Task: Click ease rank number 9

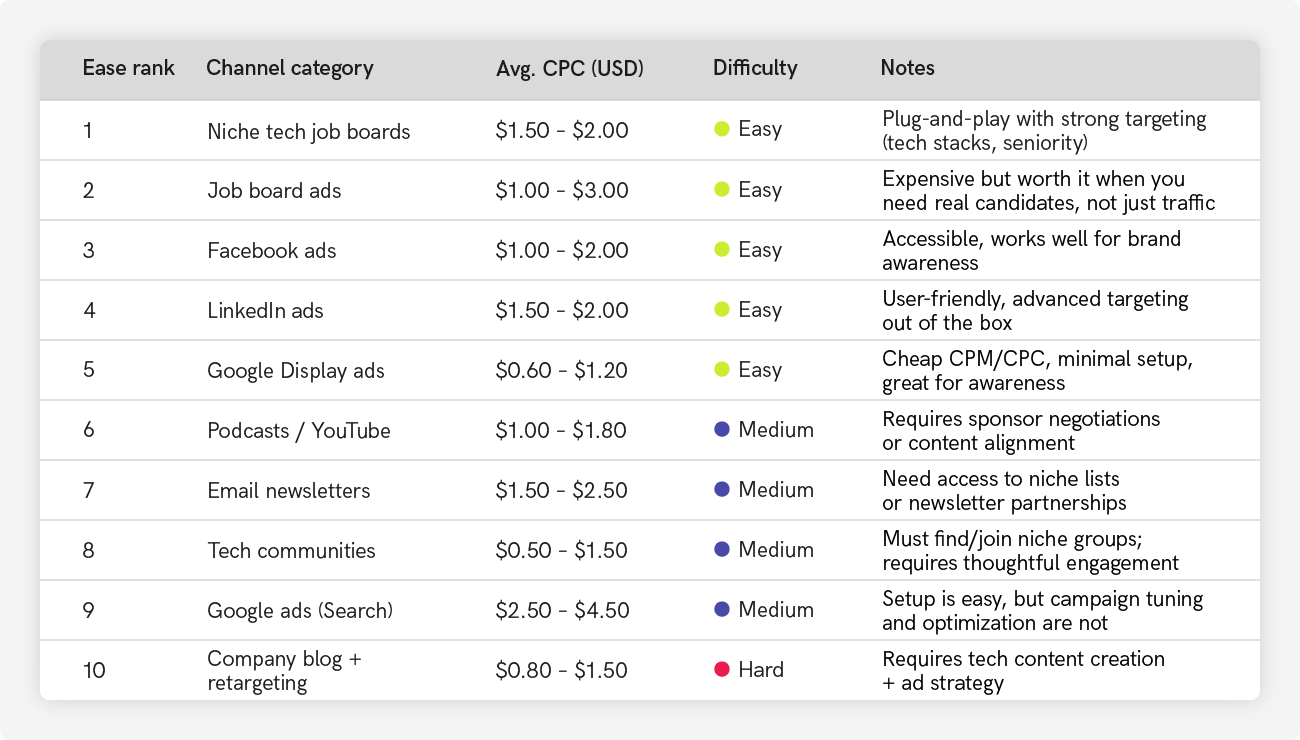Action: pos(88,610)
